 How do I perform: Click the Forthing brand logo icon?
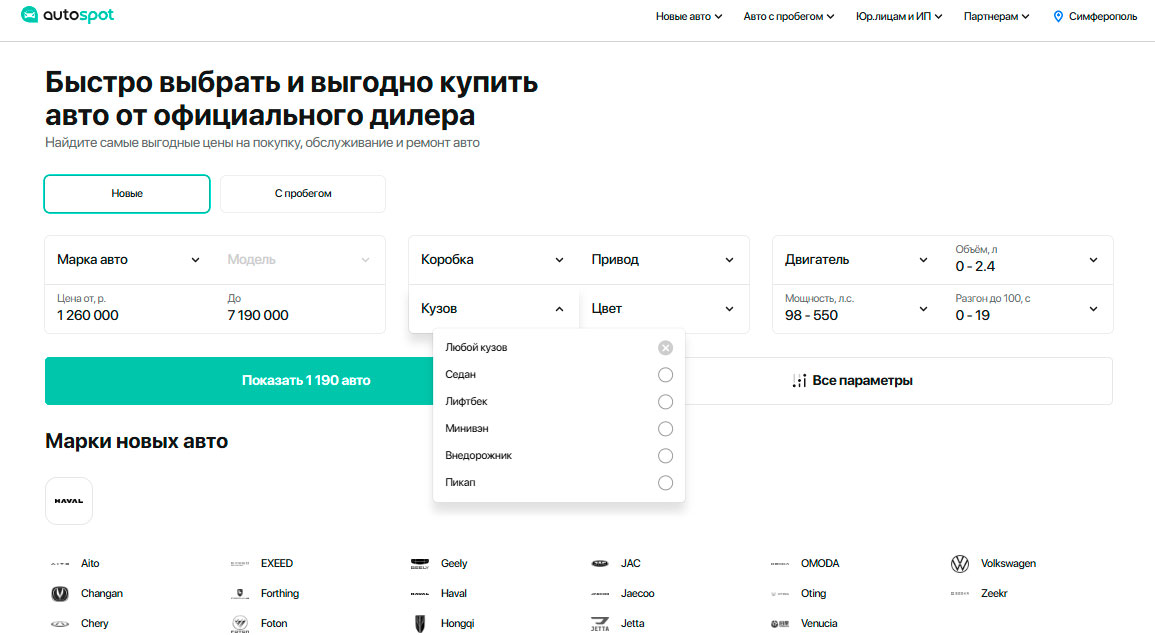click(239, 594)
